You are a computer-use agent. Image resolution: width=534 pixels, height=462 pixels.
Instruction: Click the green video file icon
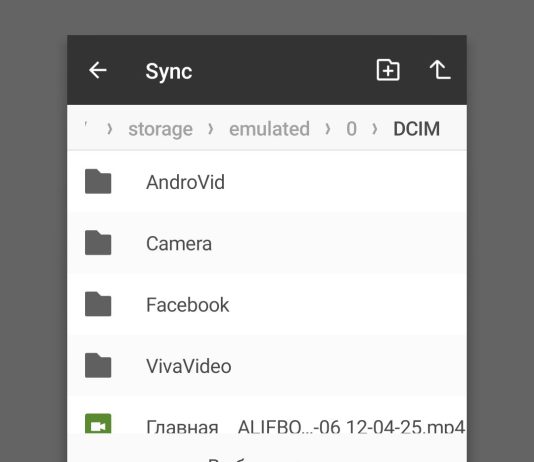(98, 424)
